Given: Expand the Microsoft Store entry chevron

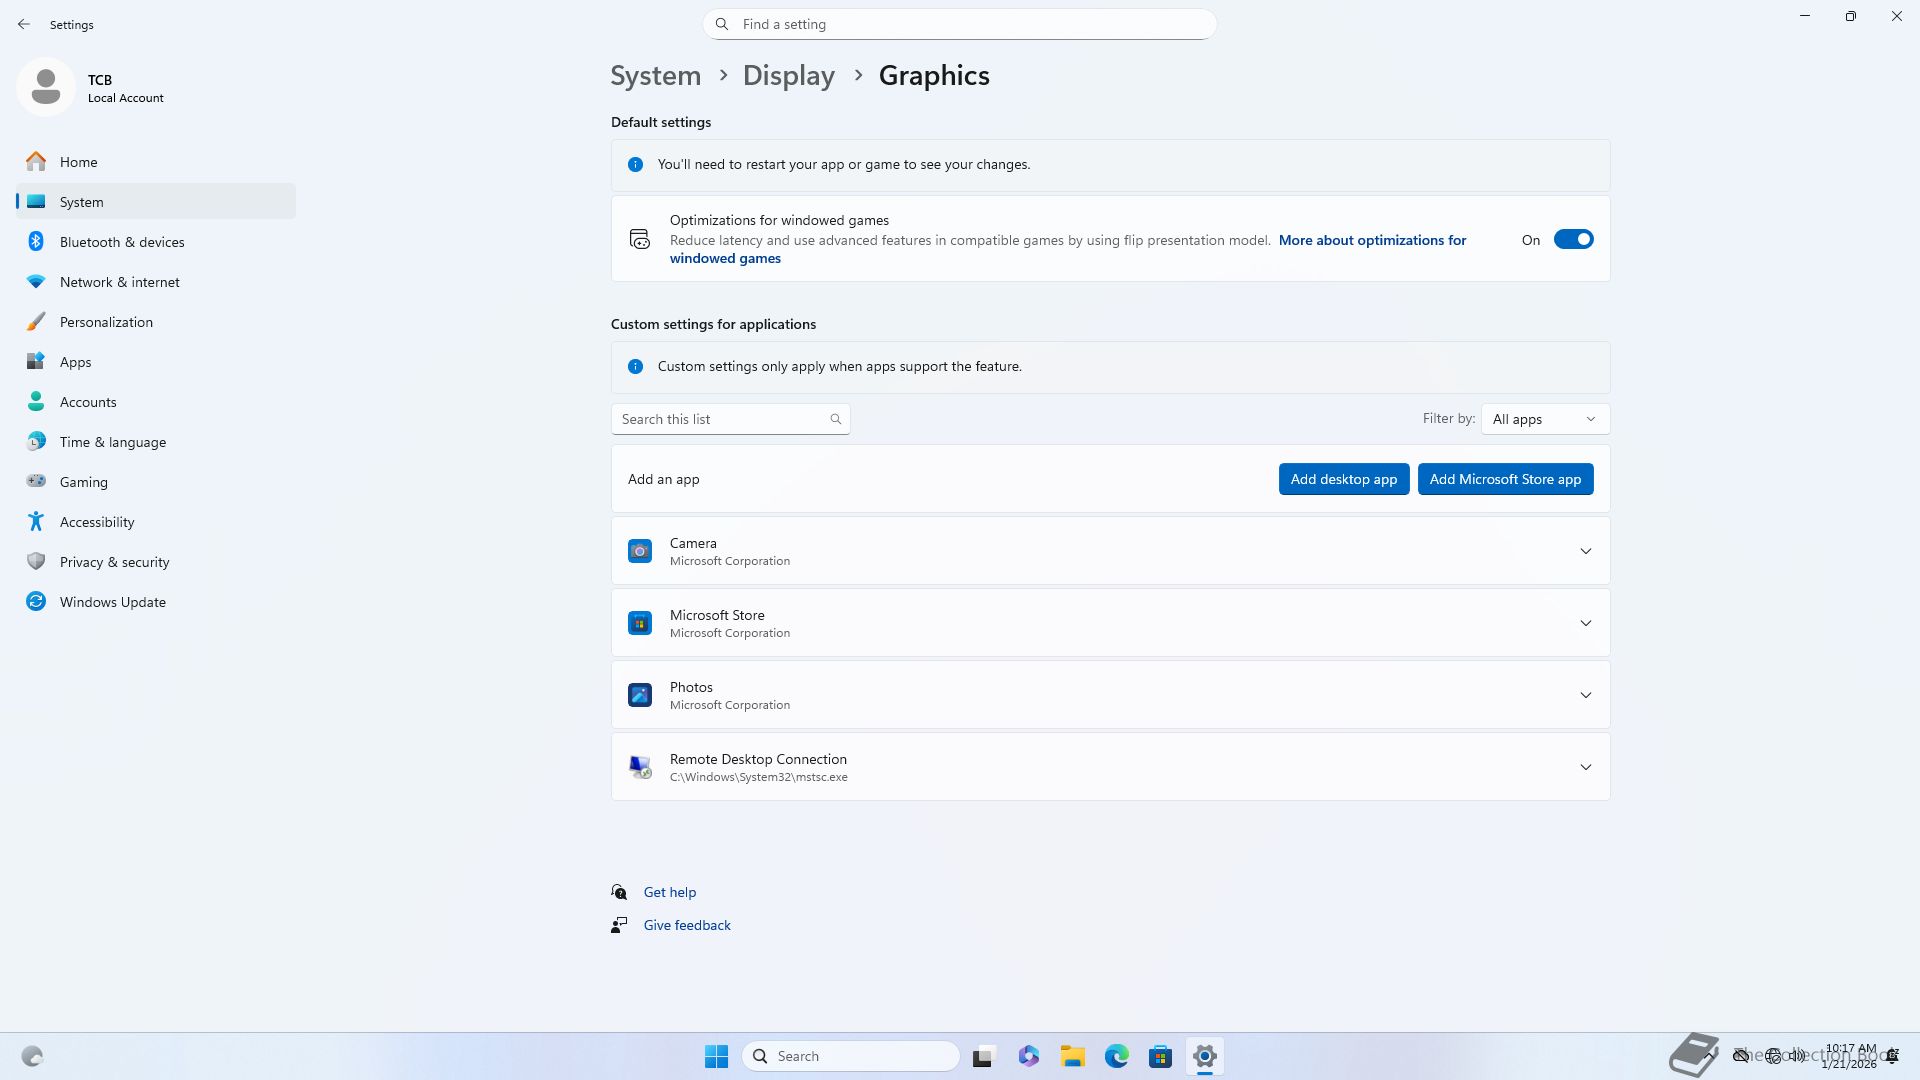Looking at the screenshot, I should [1585, 623].
